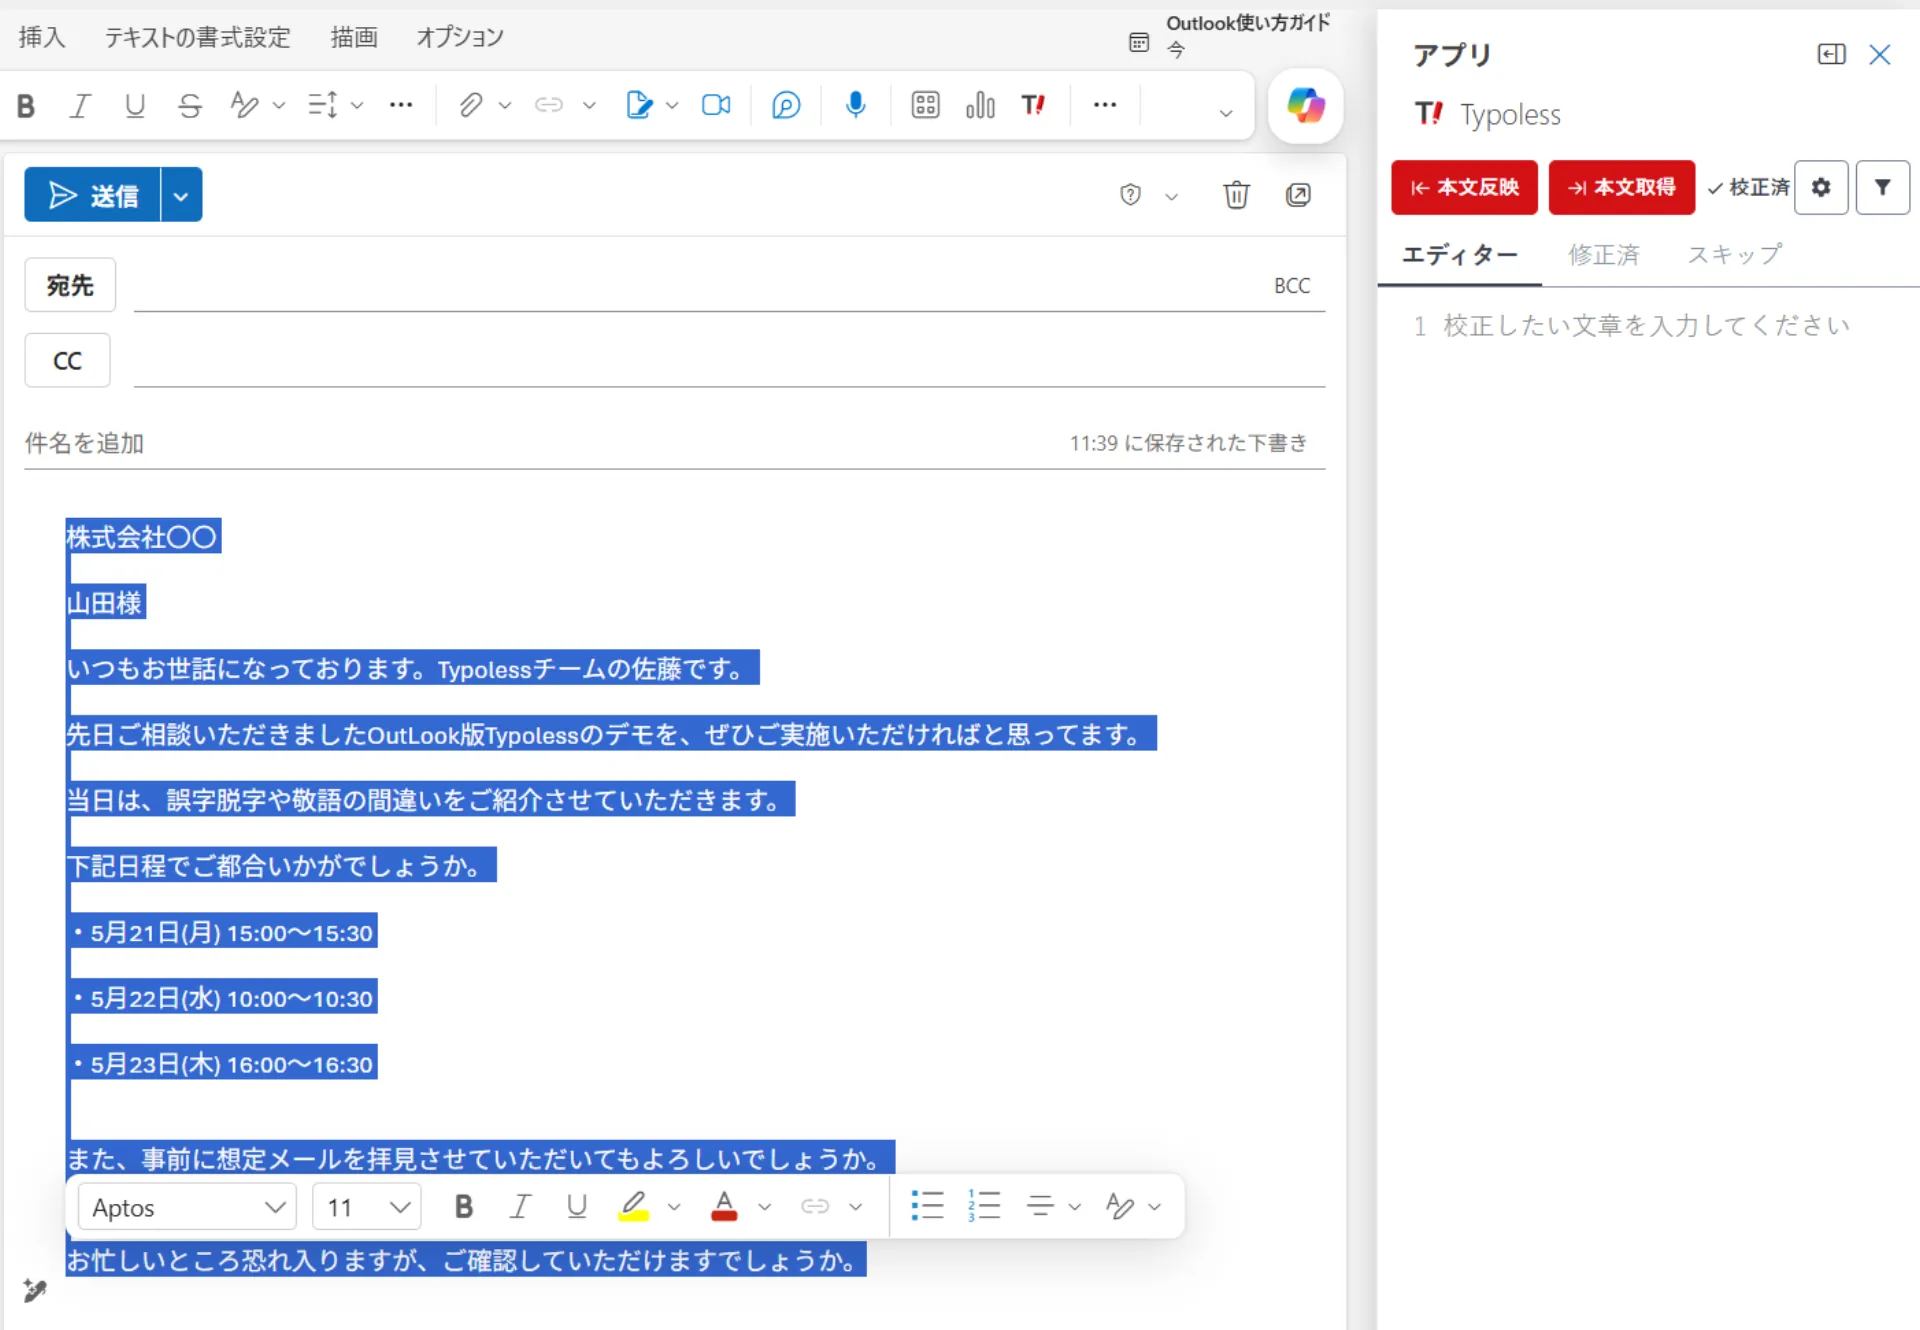Click the Typoless filter funnel button

[x=1883, y=187]
